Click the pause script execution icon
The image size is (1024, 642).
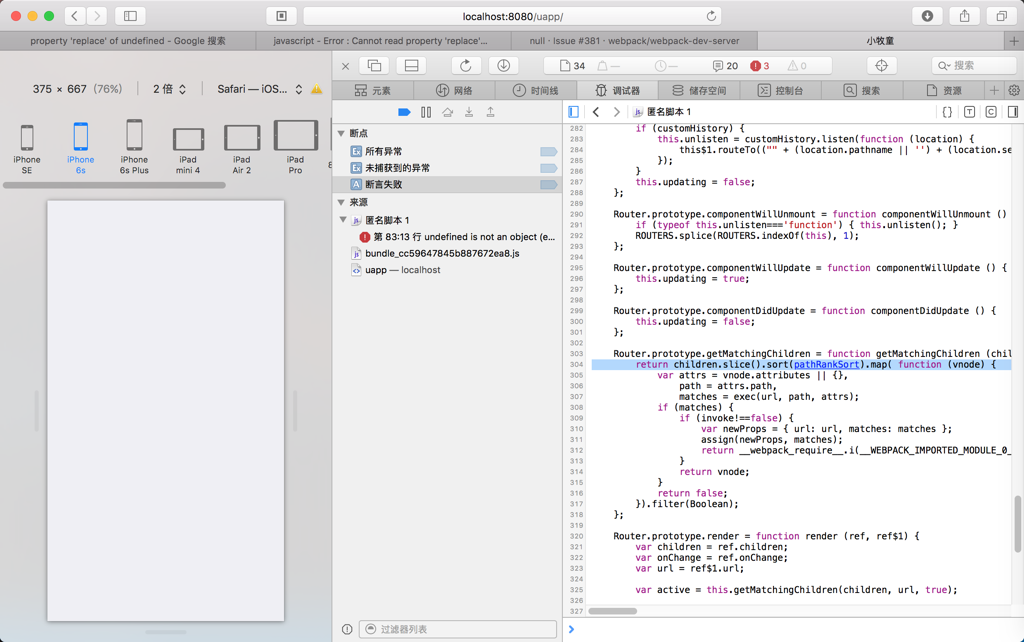426,112
